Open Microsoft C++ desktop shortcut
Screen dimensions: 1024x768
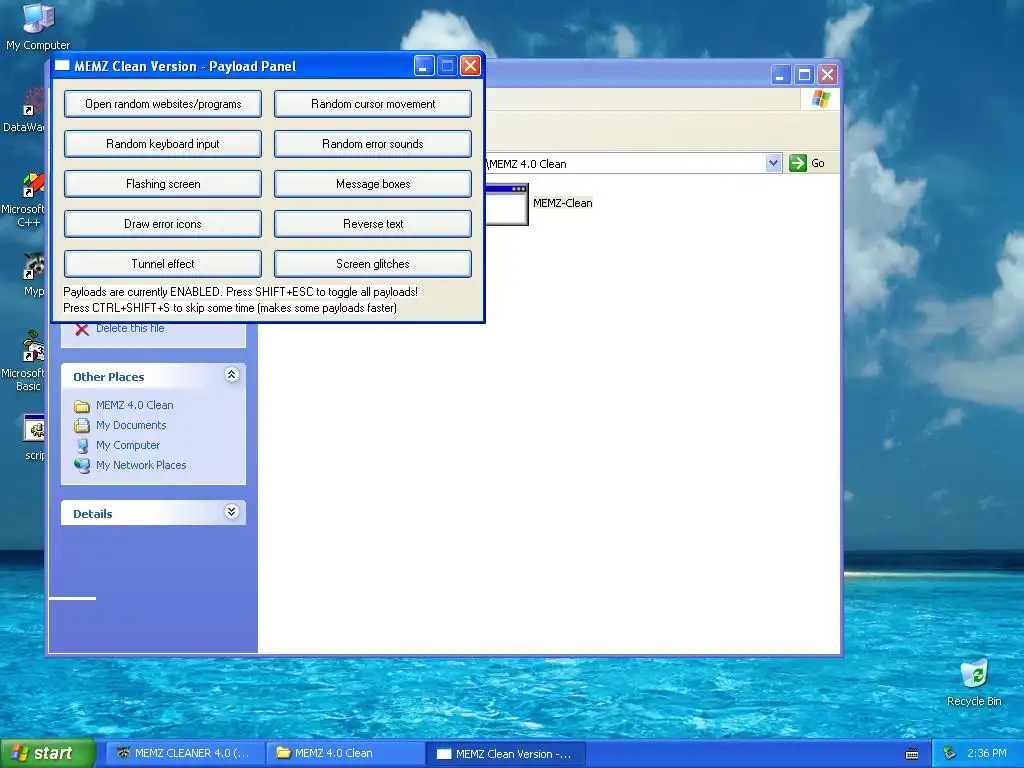click(x=24, y=200)
